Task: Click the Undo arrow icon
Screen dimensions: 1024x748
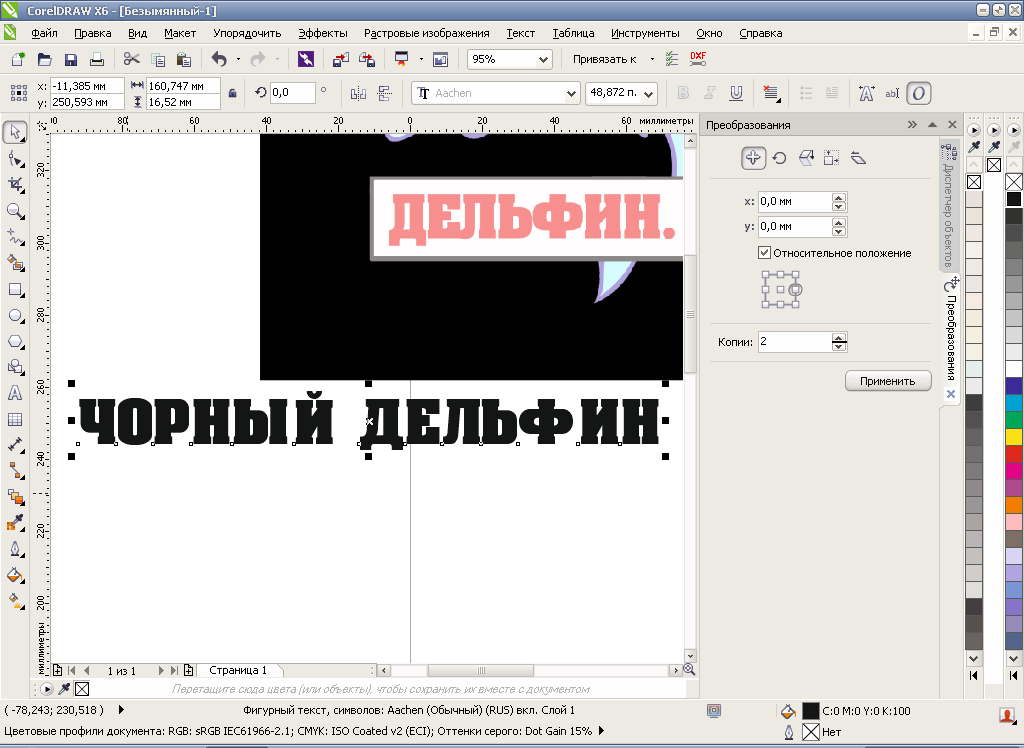Action: click(219, 60)
